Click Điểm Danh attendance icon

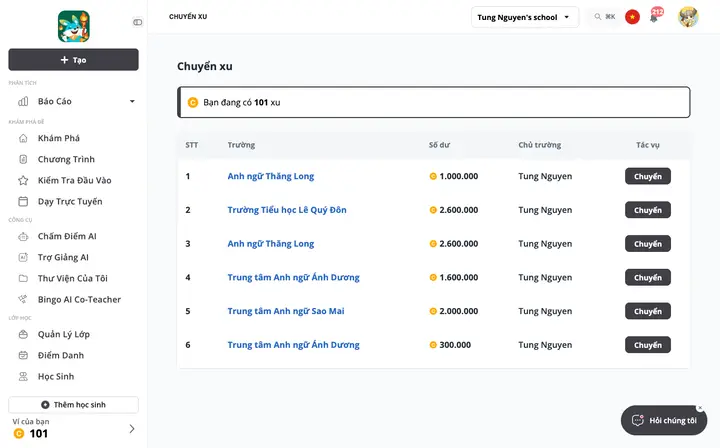pos(23,355)
